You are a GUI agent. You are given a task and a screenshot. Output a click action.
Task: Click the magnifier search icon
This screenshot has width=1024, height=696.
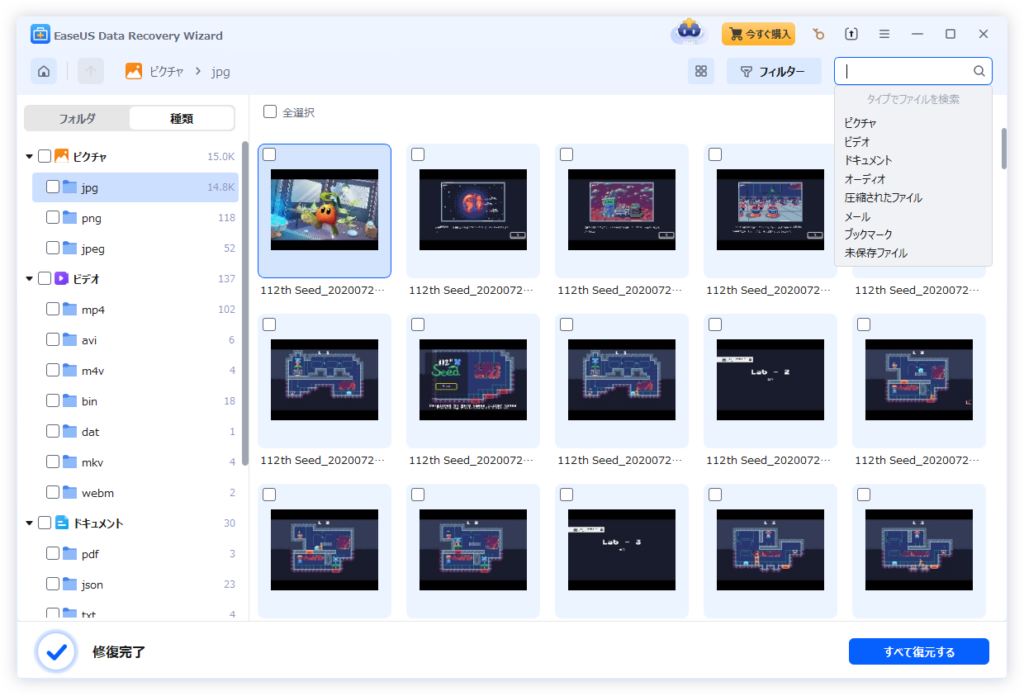point(979,71)
